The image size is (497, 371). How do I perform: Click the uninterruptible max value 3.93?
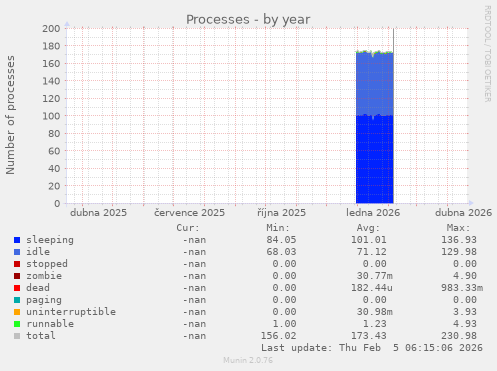(465, 312)
